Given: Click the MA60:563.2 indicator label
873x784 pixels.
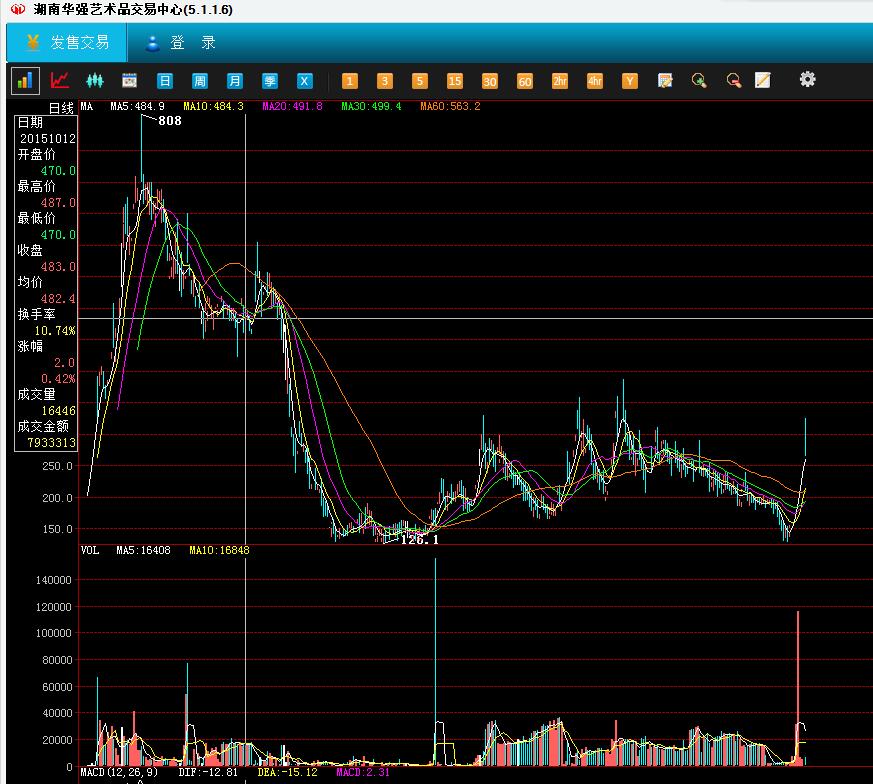Looking at the screenshot, I should coord(450,106).
